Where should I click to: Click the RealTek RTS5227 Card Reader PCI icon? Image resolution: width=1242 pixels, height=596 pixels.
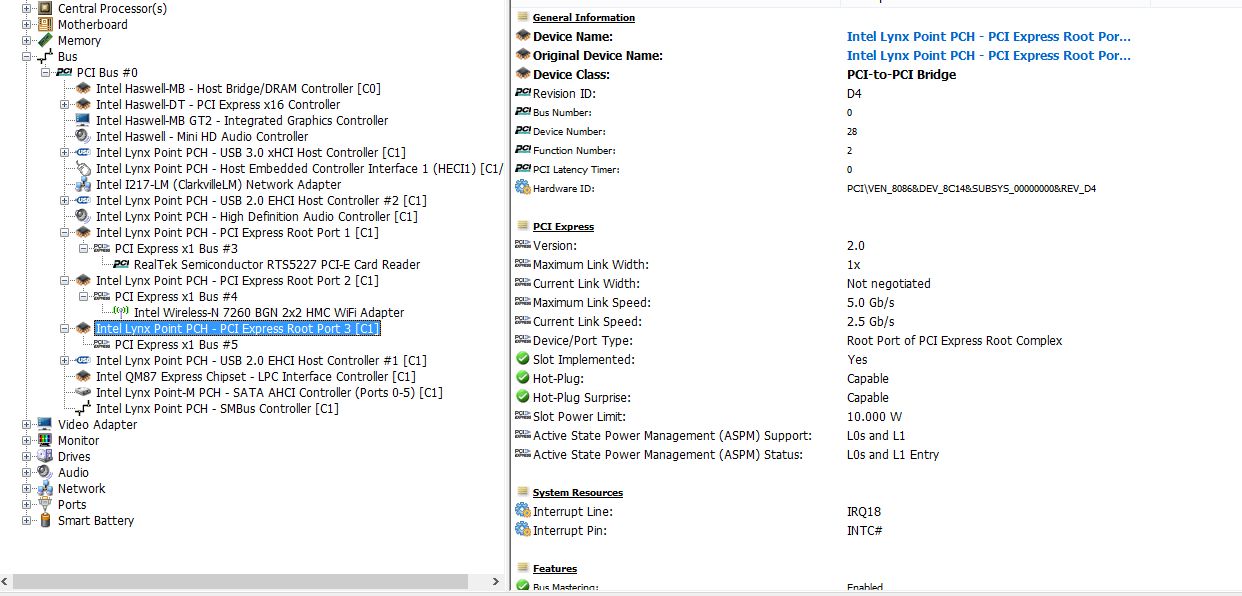point(121,264)
